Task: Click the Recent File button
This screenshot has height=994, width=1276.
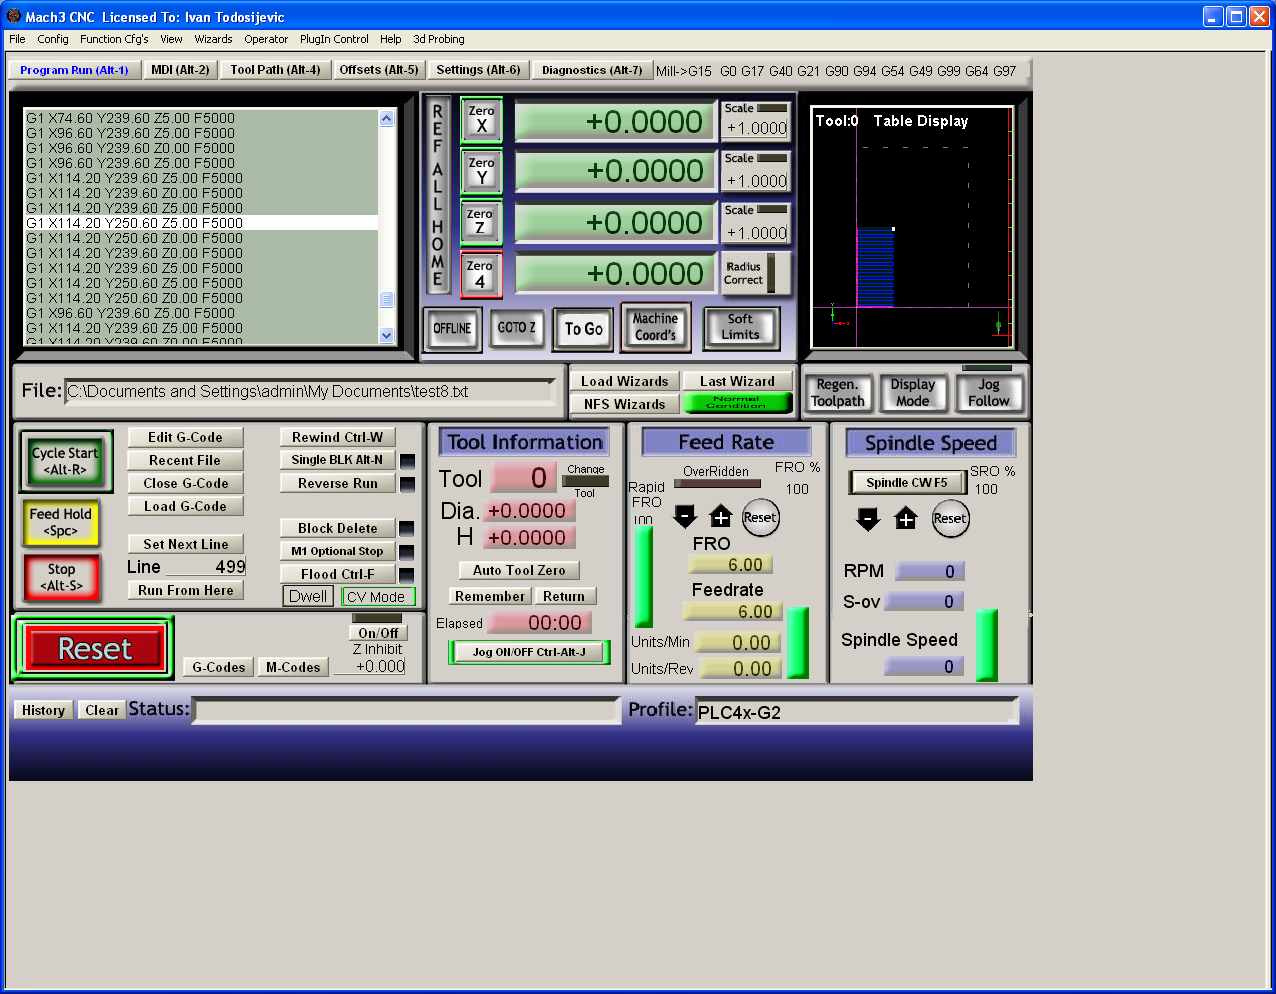Action: coord(186,460)
